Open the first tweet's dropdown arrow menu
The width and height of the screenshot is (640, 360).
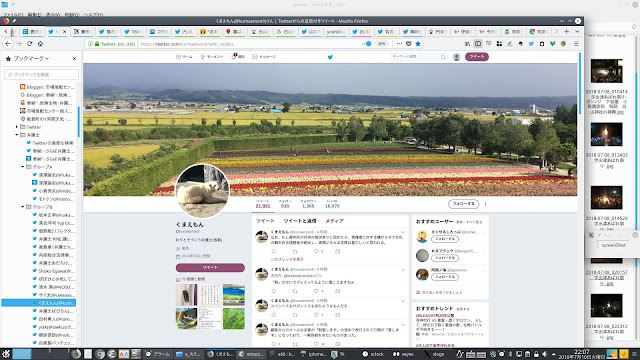(x=403, y=232)
